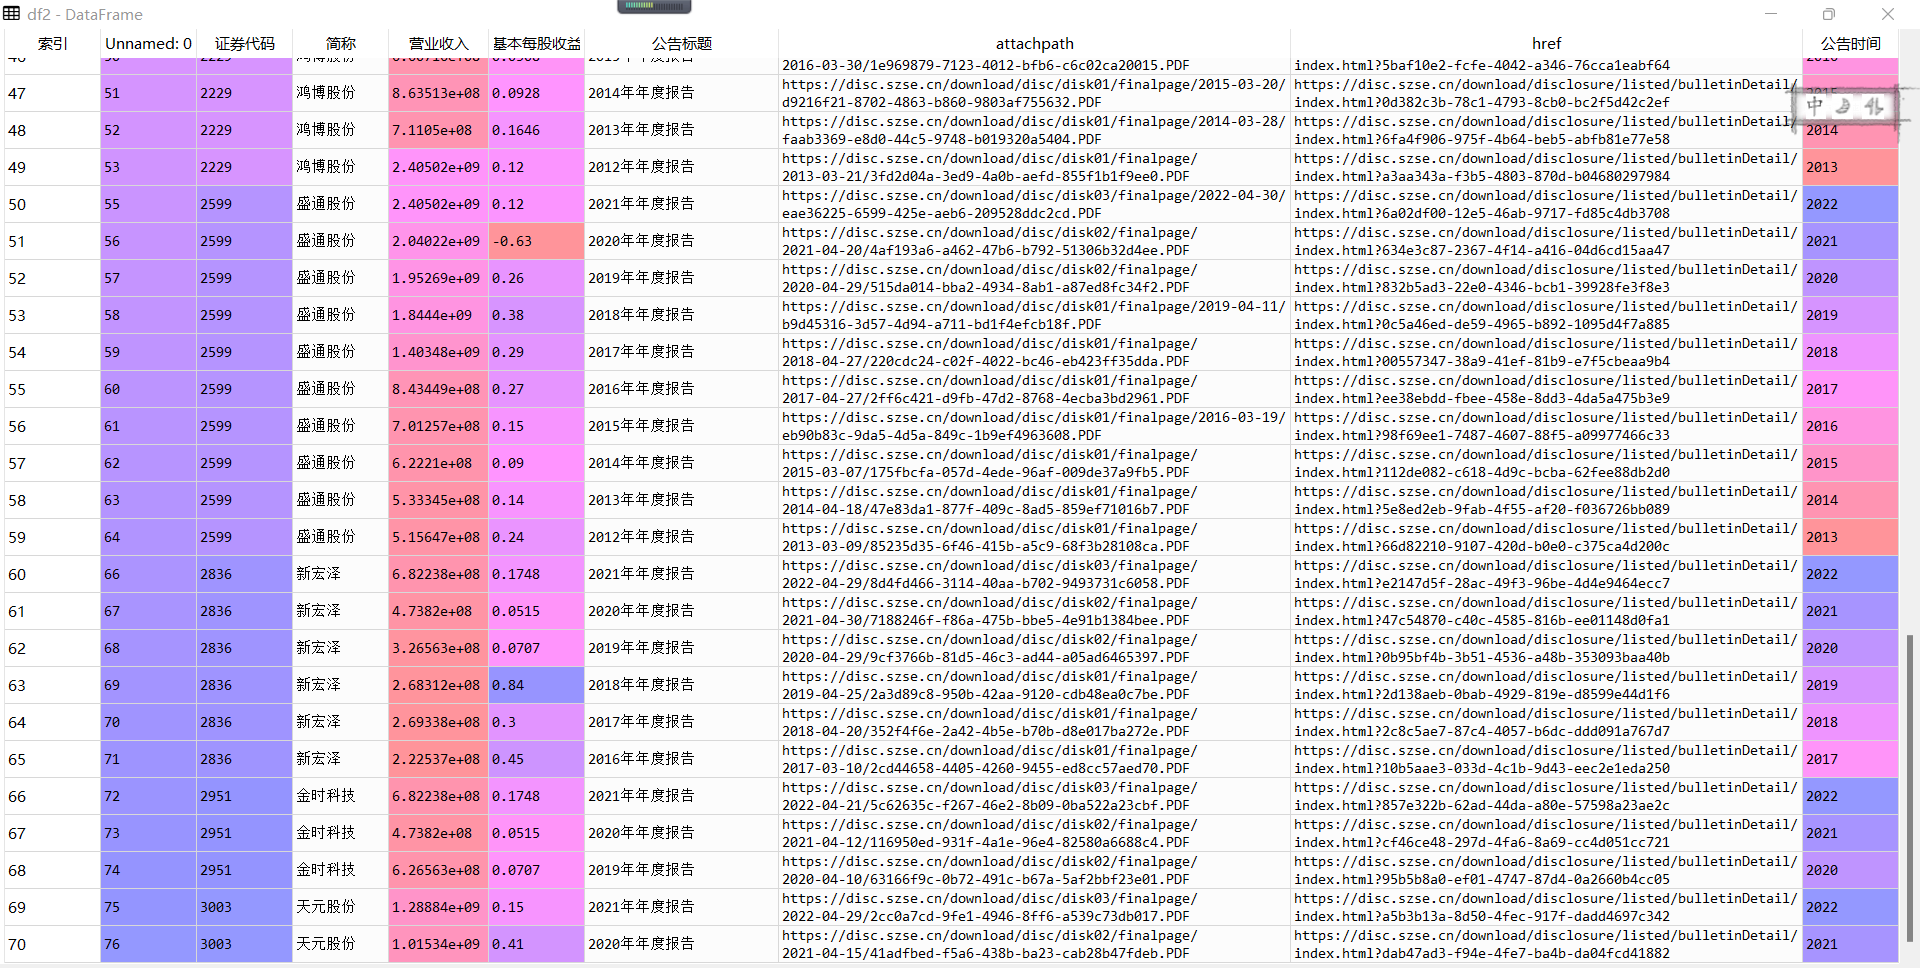The height and width of the screenshot is (968, 1920).
Task: Select row index 70
Action: point(52,944)
